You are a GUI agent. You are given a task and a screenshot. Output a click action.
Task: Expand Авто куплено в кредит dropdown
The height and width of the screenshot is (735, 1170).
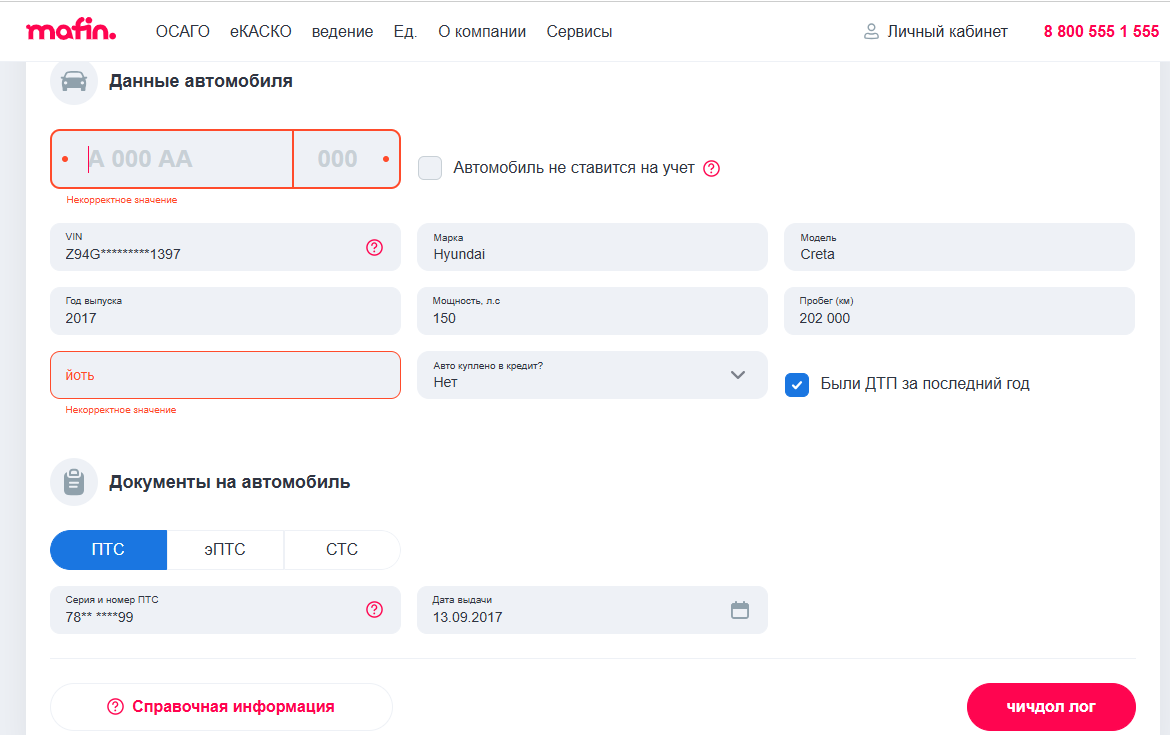coord(738,375)
